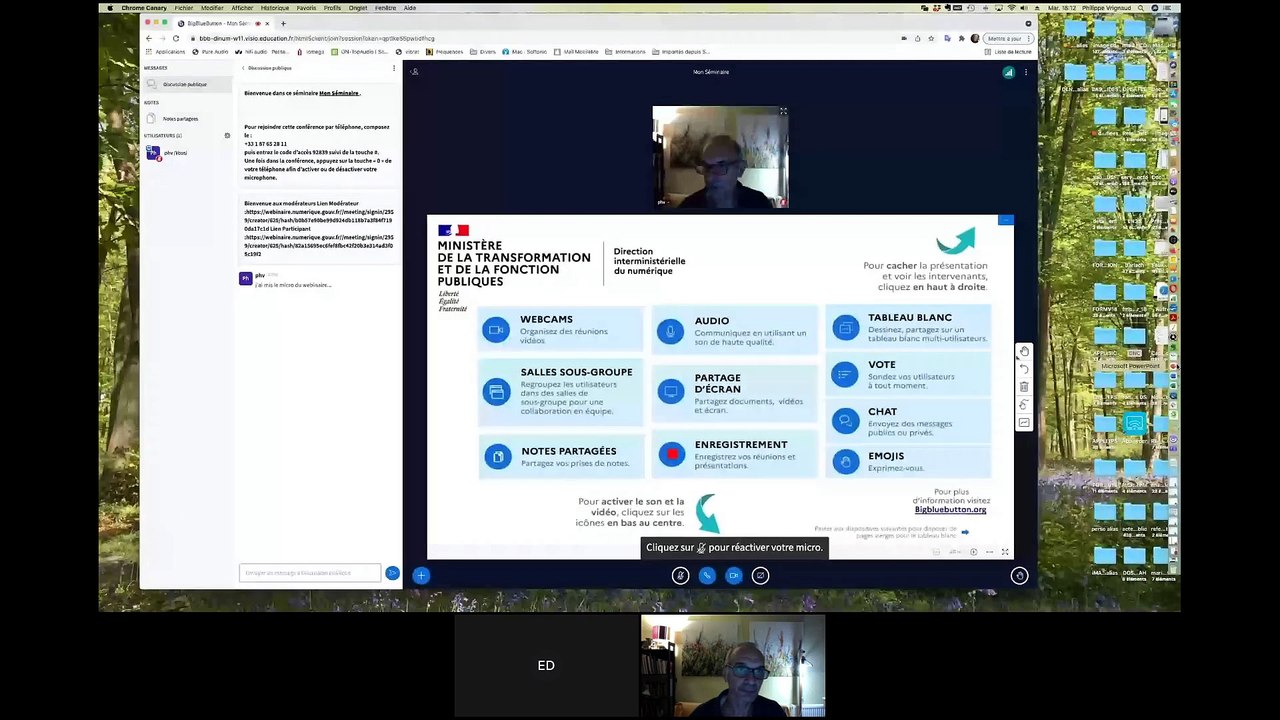
Task: Focus the chat message input field
Action: pos(310,573)
